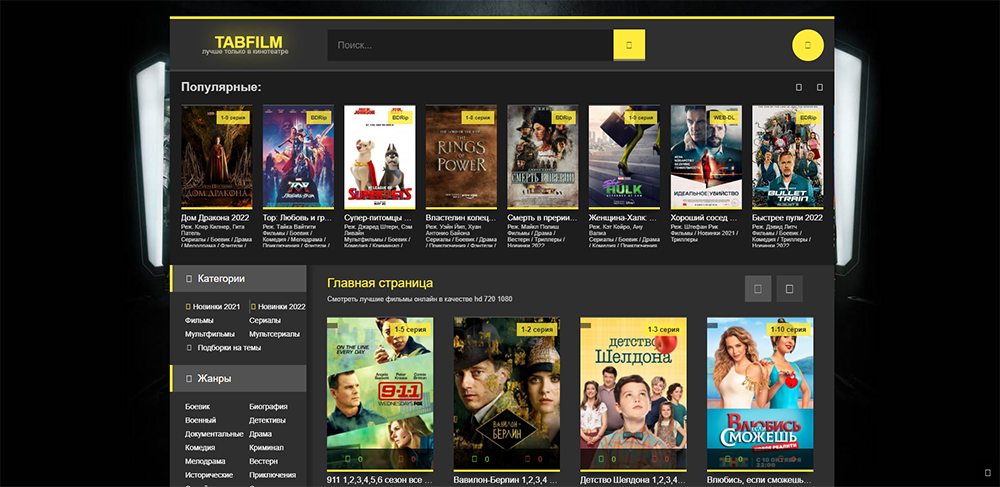The width and height of the screenshot is (1000, 487).
Task: Dislike the Детство Шелдона poster with red icon
Action: [655, 459]
